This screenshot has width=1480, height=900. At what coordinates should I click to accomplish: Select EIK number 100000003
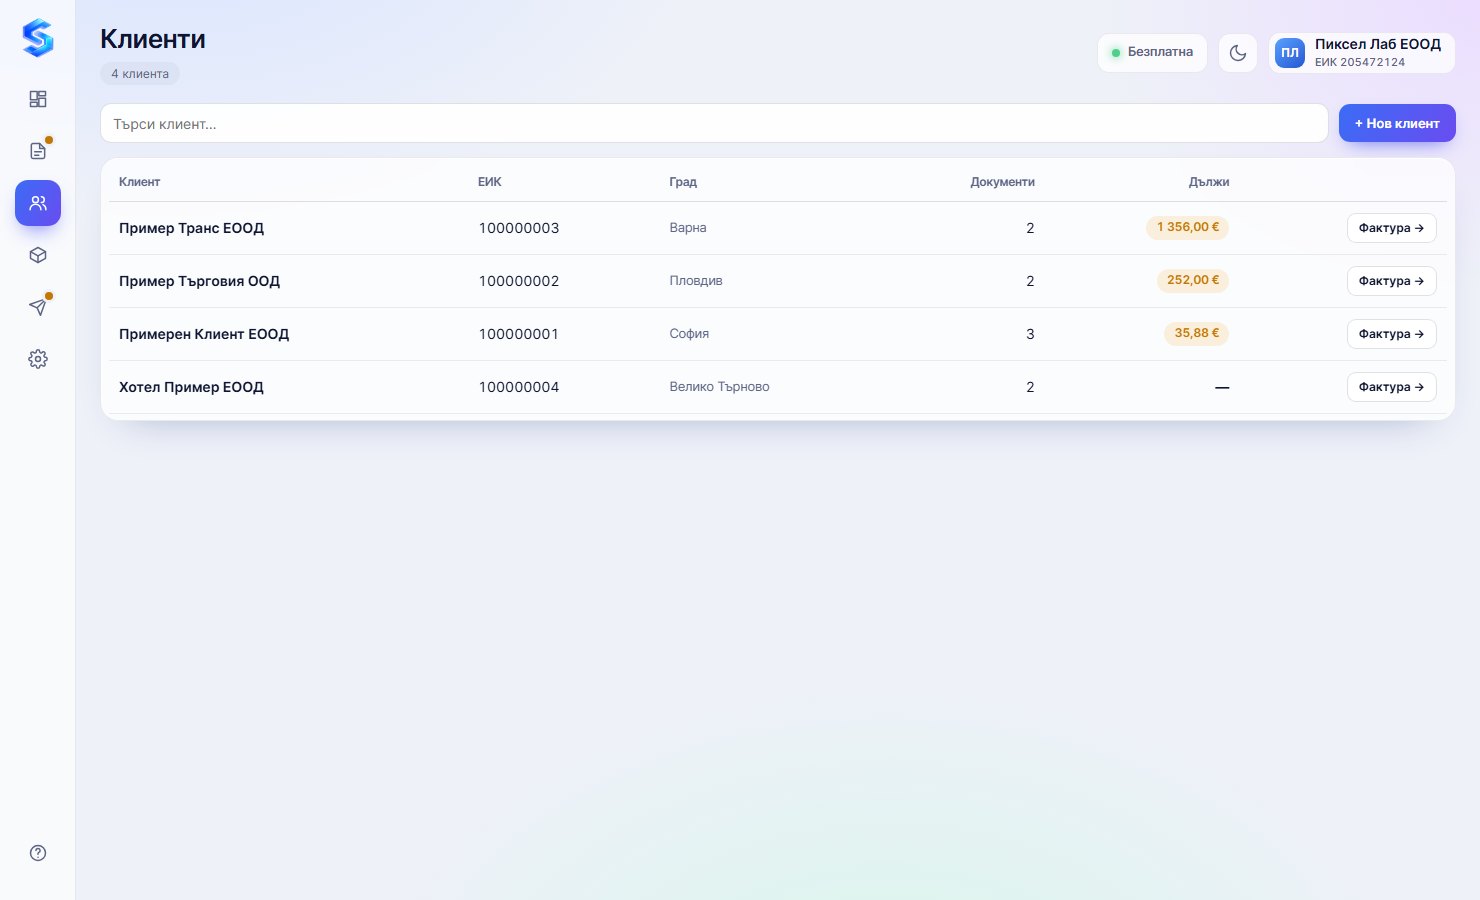coord(519,228)
